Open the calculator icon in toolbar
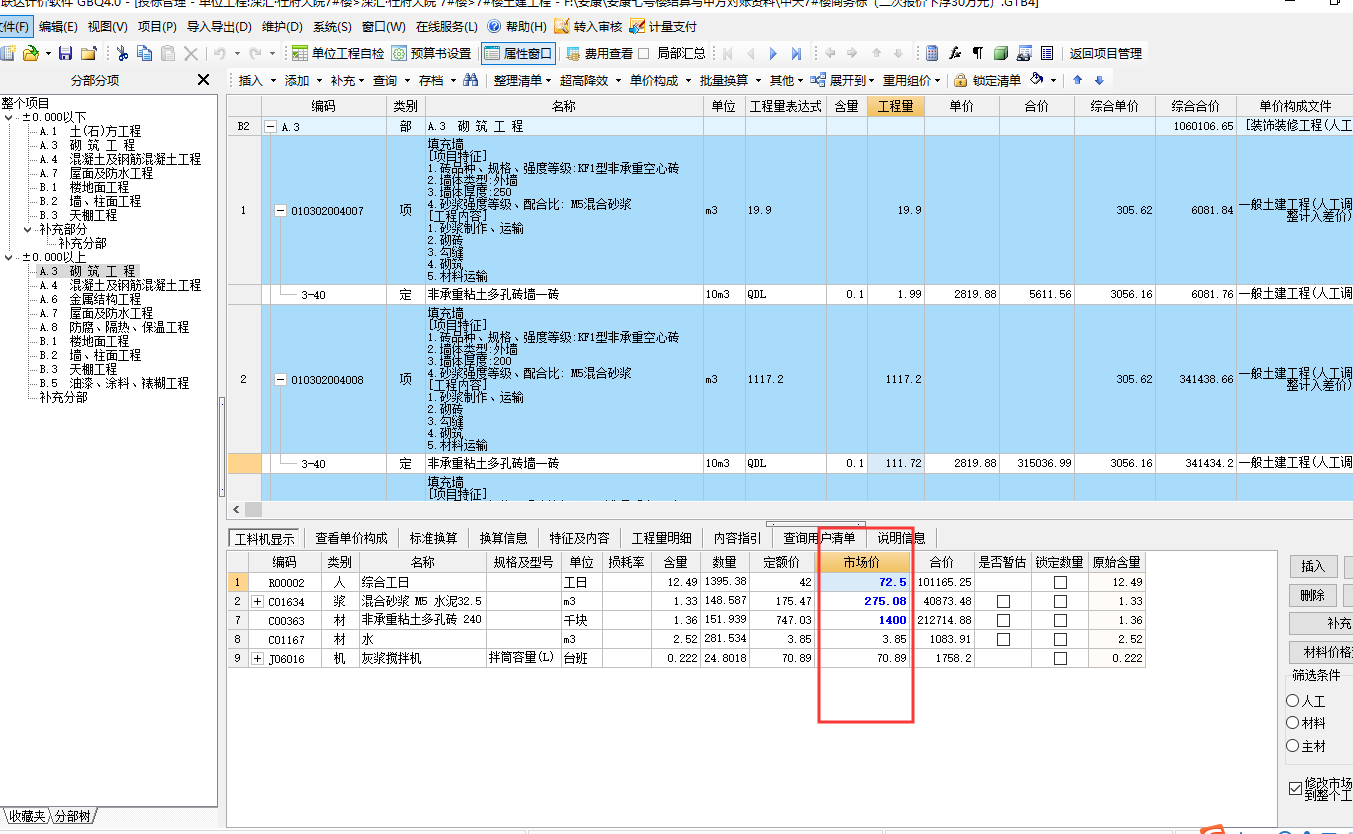1353x834 pixels. coord(932,53)
